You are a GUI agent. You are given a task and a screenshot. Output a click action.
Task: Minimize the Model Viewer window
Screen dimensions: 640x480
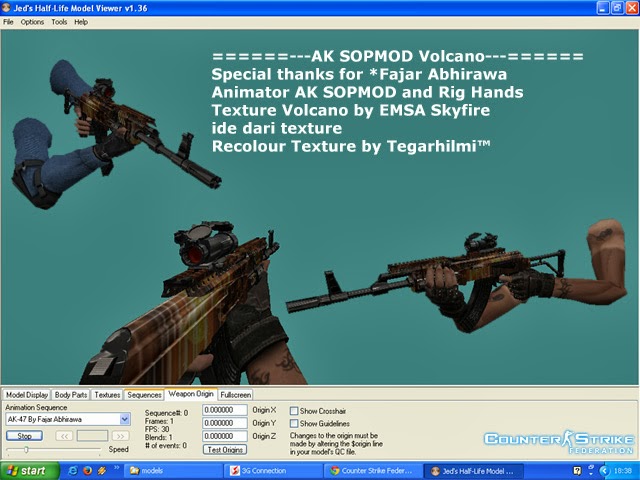[x=603, y=8]
